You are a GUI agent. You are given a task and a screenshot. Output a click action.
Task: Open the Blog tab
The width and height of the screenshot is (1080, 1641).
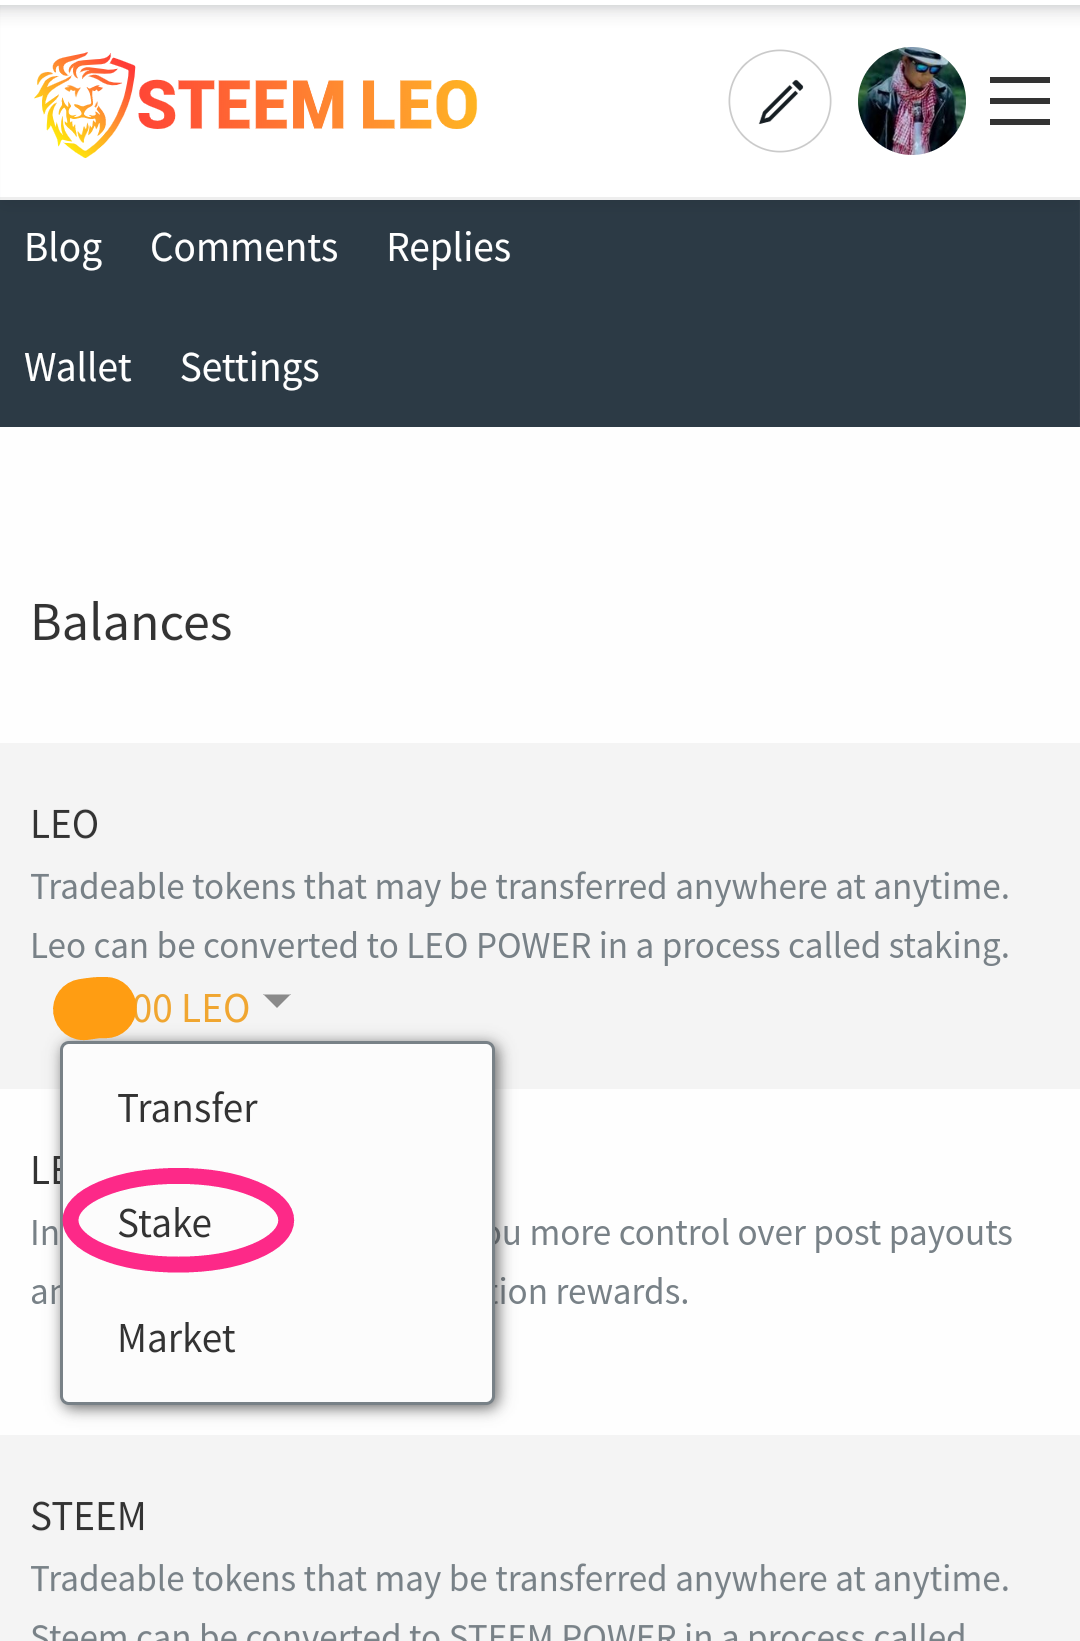[63, 248]
